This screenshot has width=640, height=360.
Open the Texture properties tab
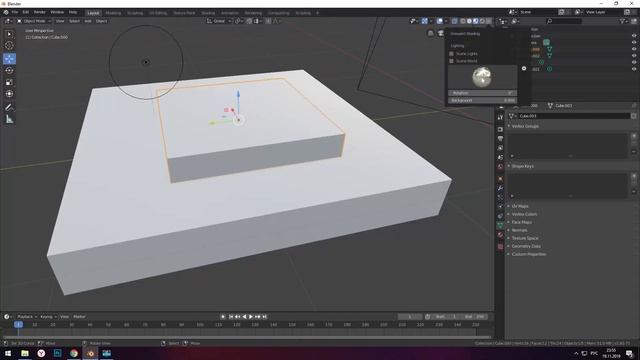(x=500, y=247)
